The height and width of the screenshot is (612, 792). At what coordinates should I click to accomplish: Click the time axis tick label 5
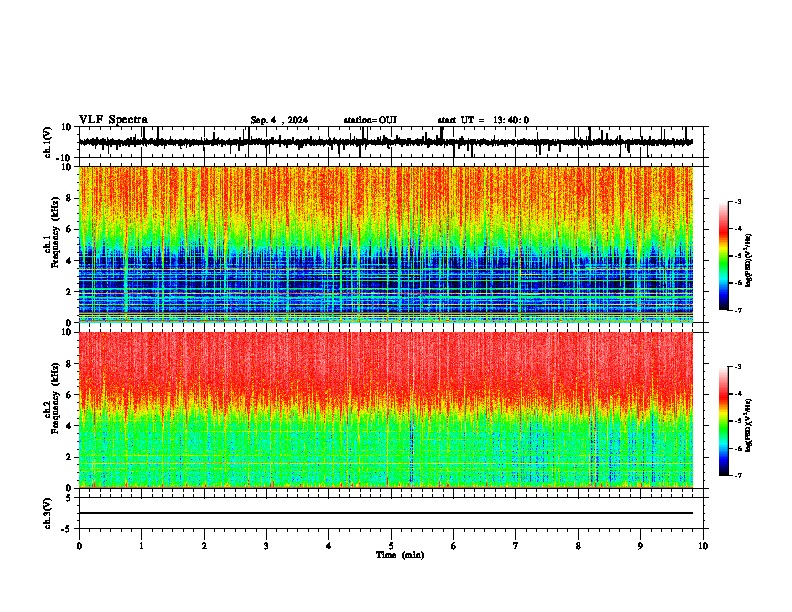point(391,546)
